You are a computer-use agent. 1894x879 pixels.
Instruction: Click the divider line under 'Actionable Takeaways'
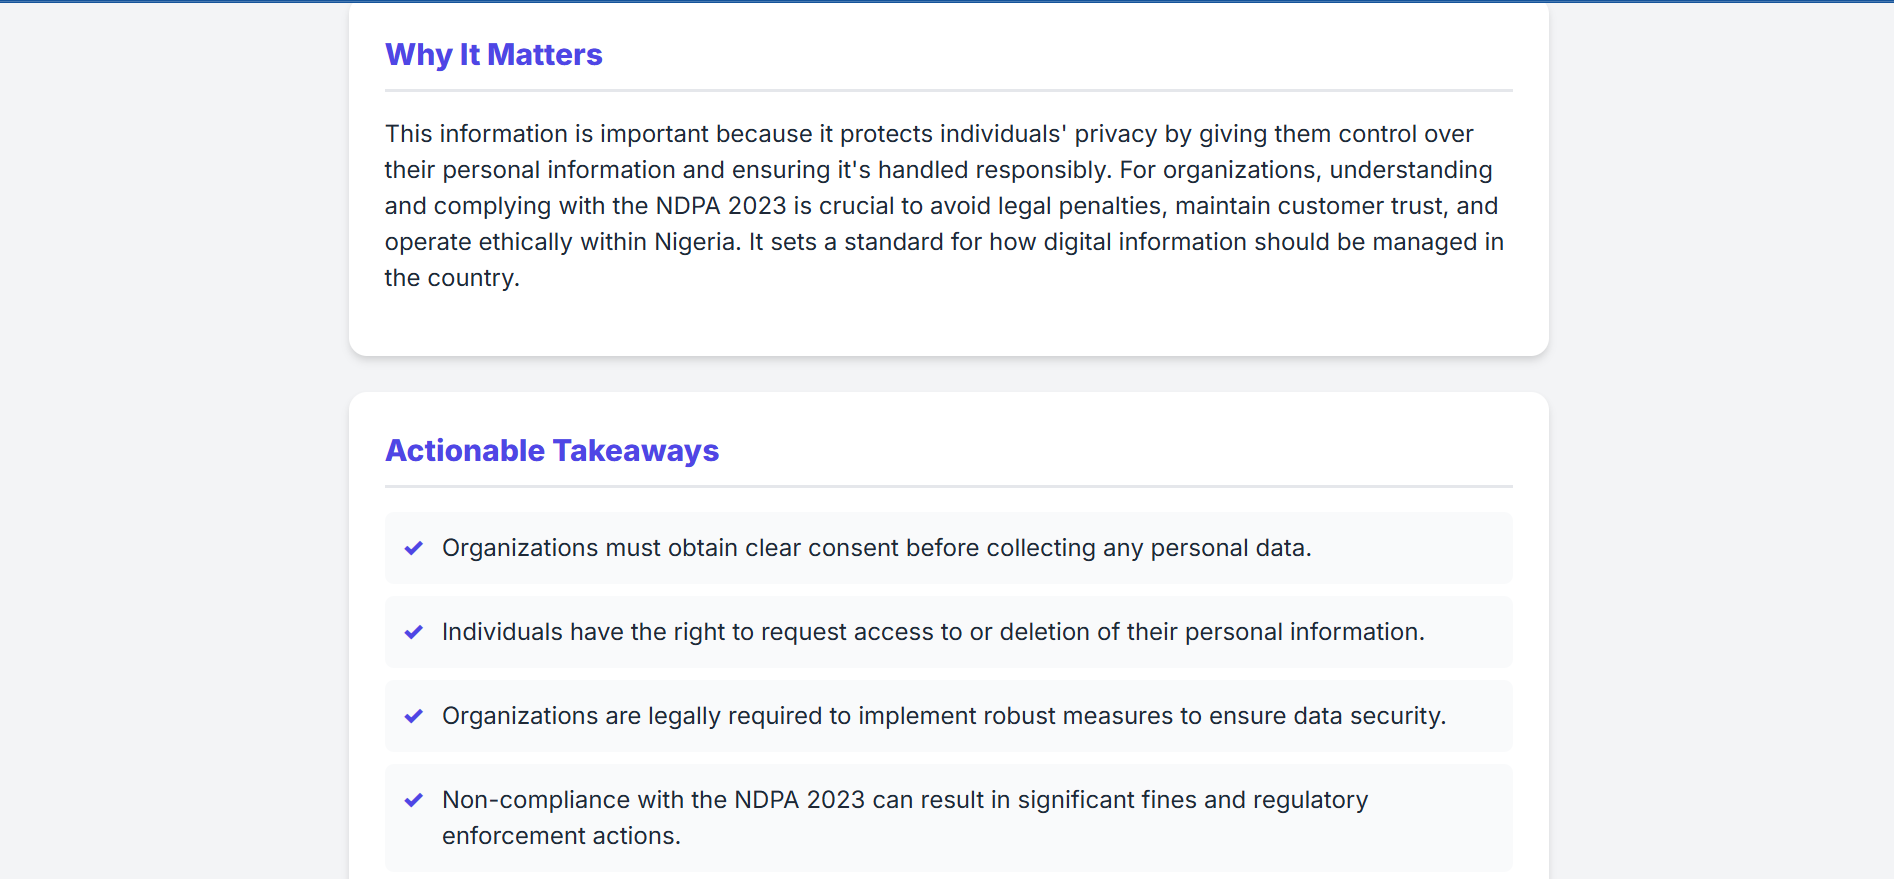pyautogui.click(x=948, y=487)
